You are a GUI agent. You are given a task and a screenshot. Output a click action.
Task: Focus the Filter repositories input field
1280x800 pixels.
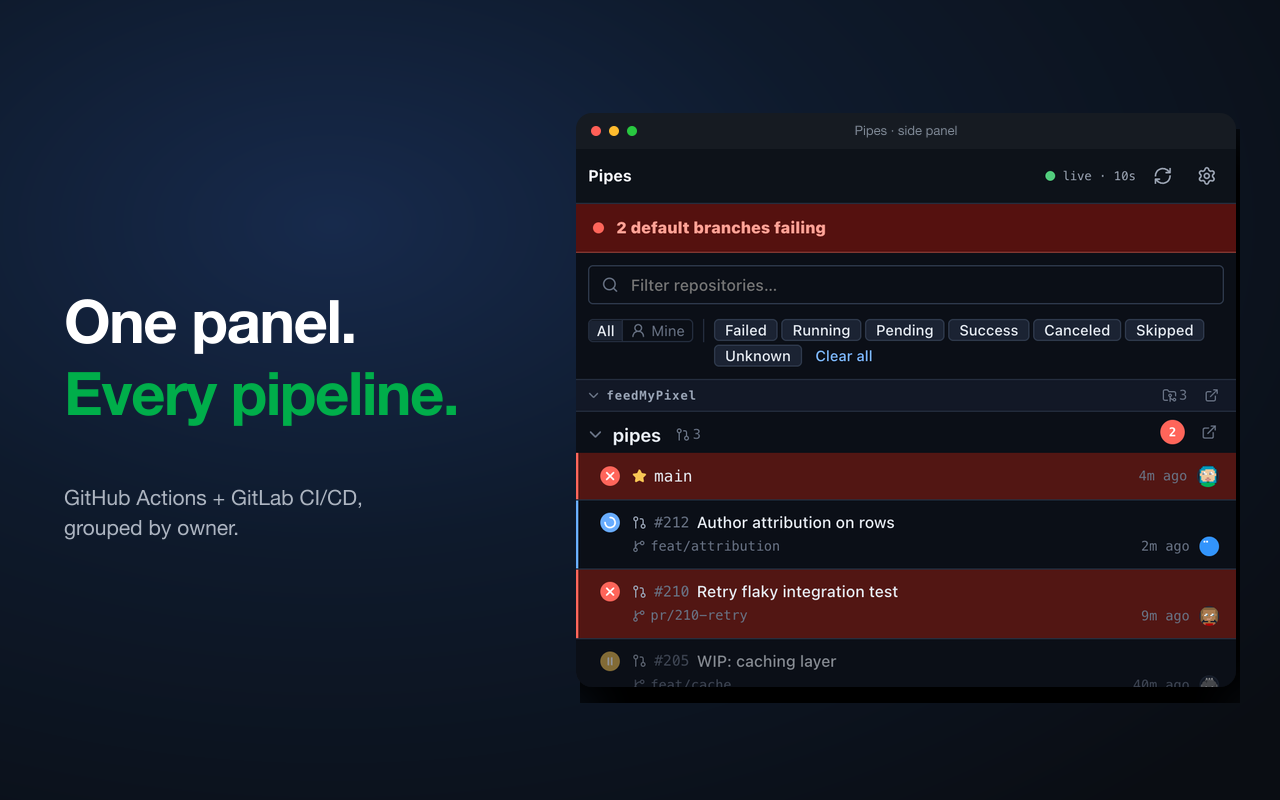(x=906, y=285)
